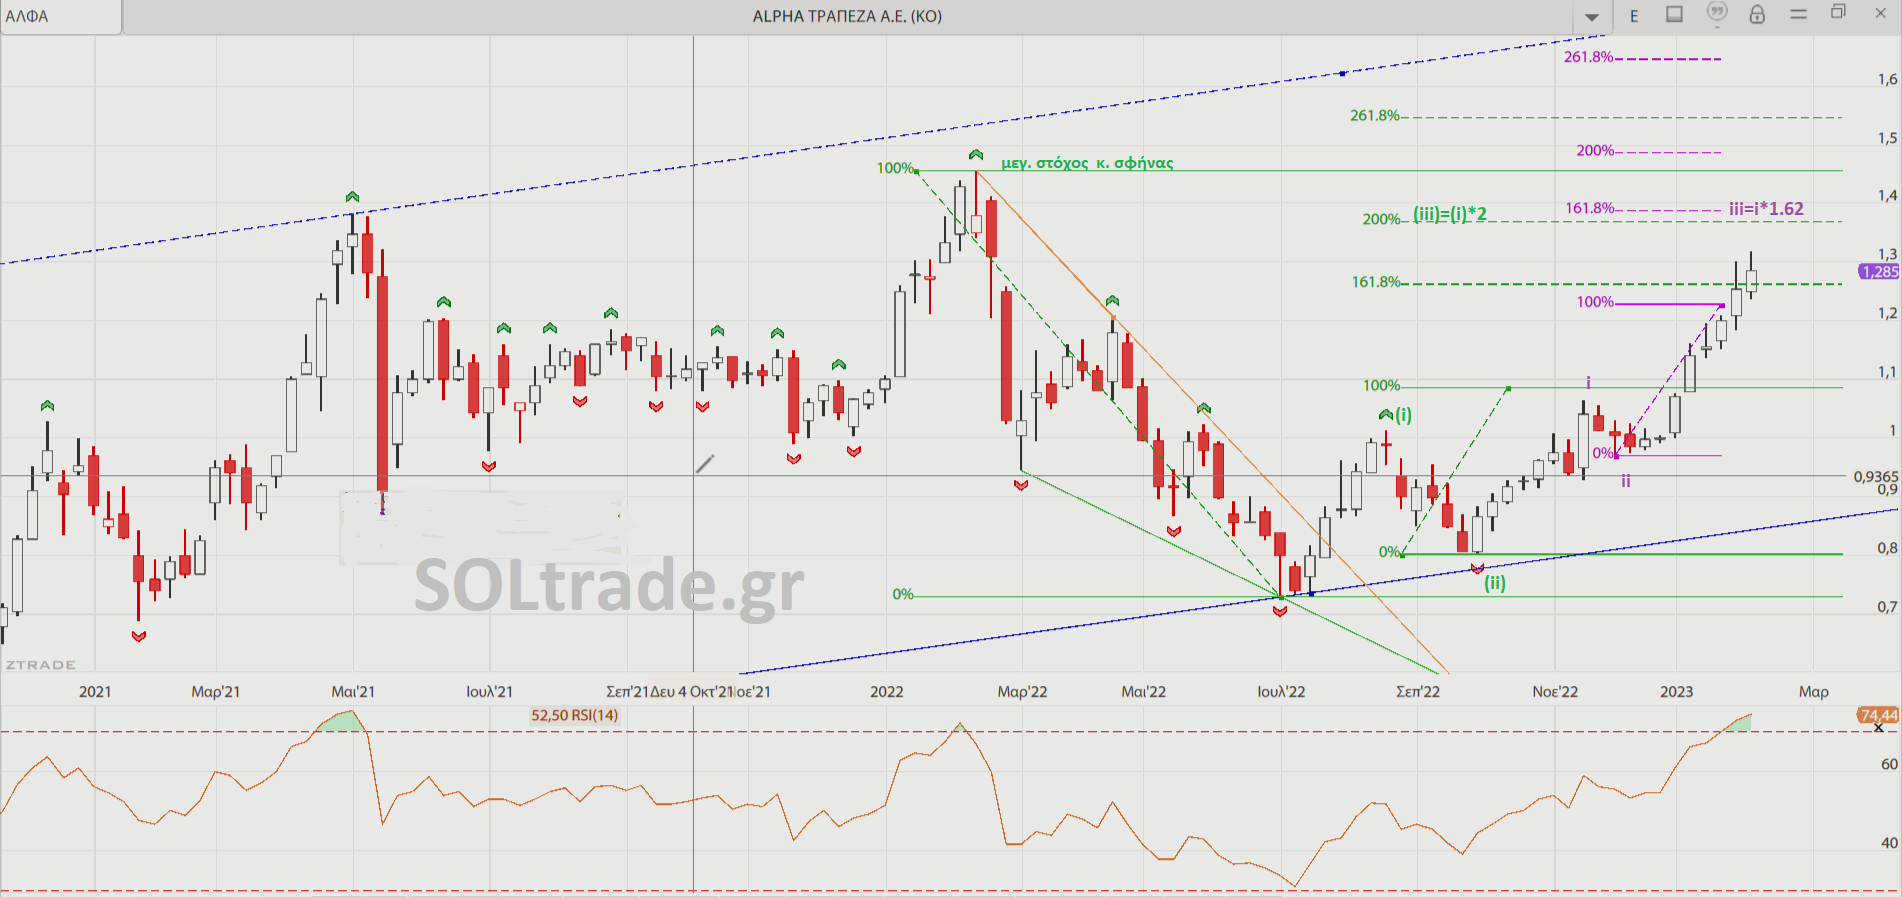Click the 0,9365 crosshair price label

pos(1876,476)
